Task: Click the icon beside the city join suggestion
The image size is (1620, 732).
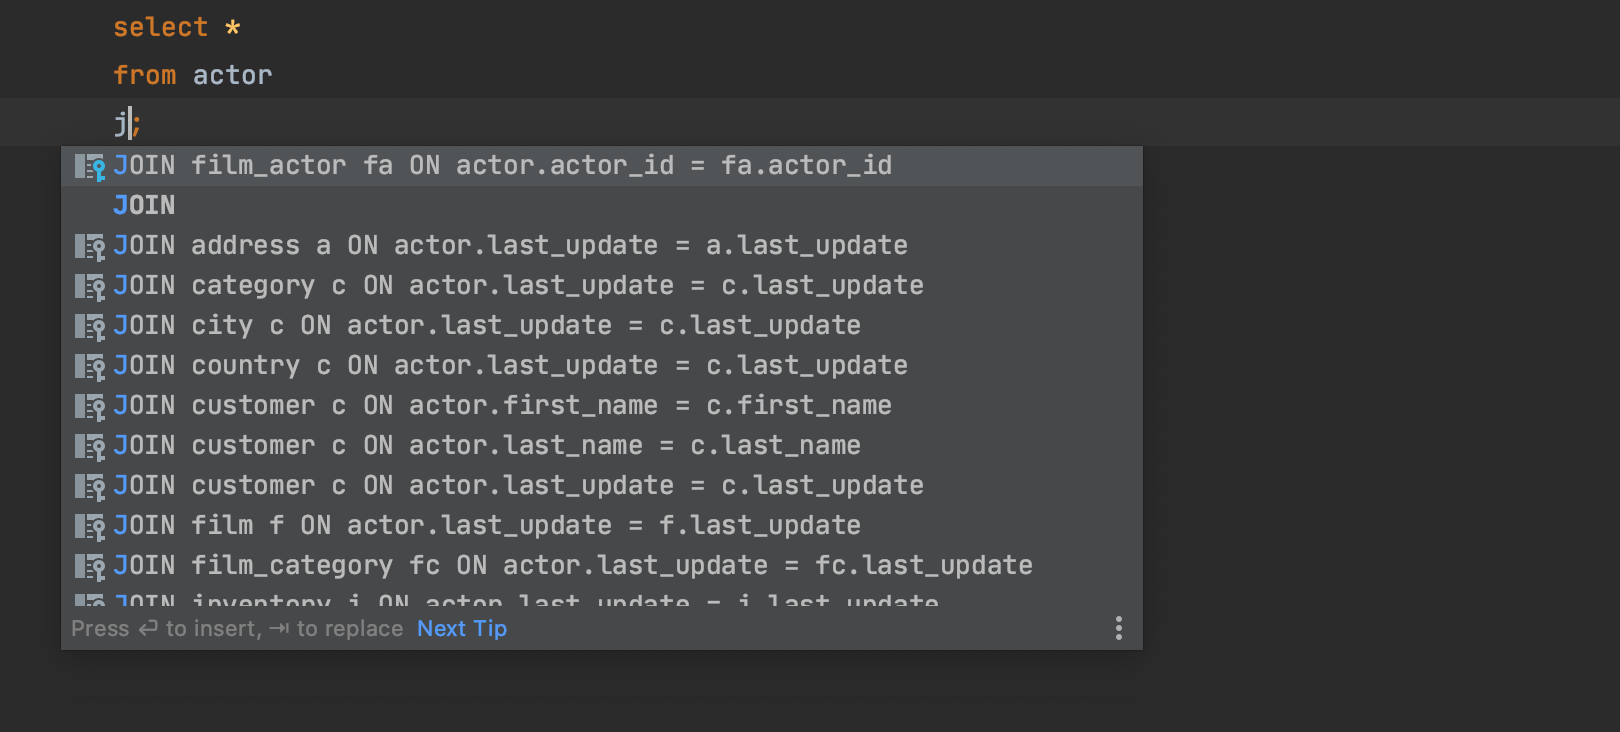Action: [90, 327]
